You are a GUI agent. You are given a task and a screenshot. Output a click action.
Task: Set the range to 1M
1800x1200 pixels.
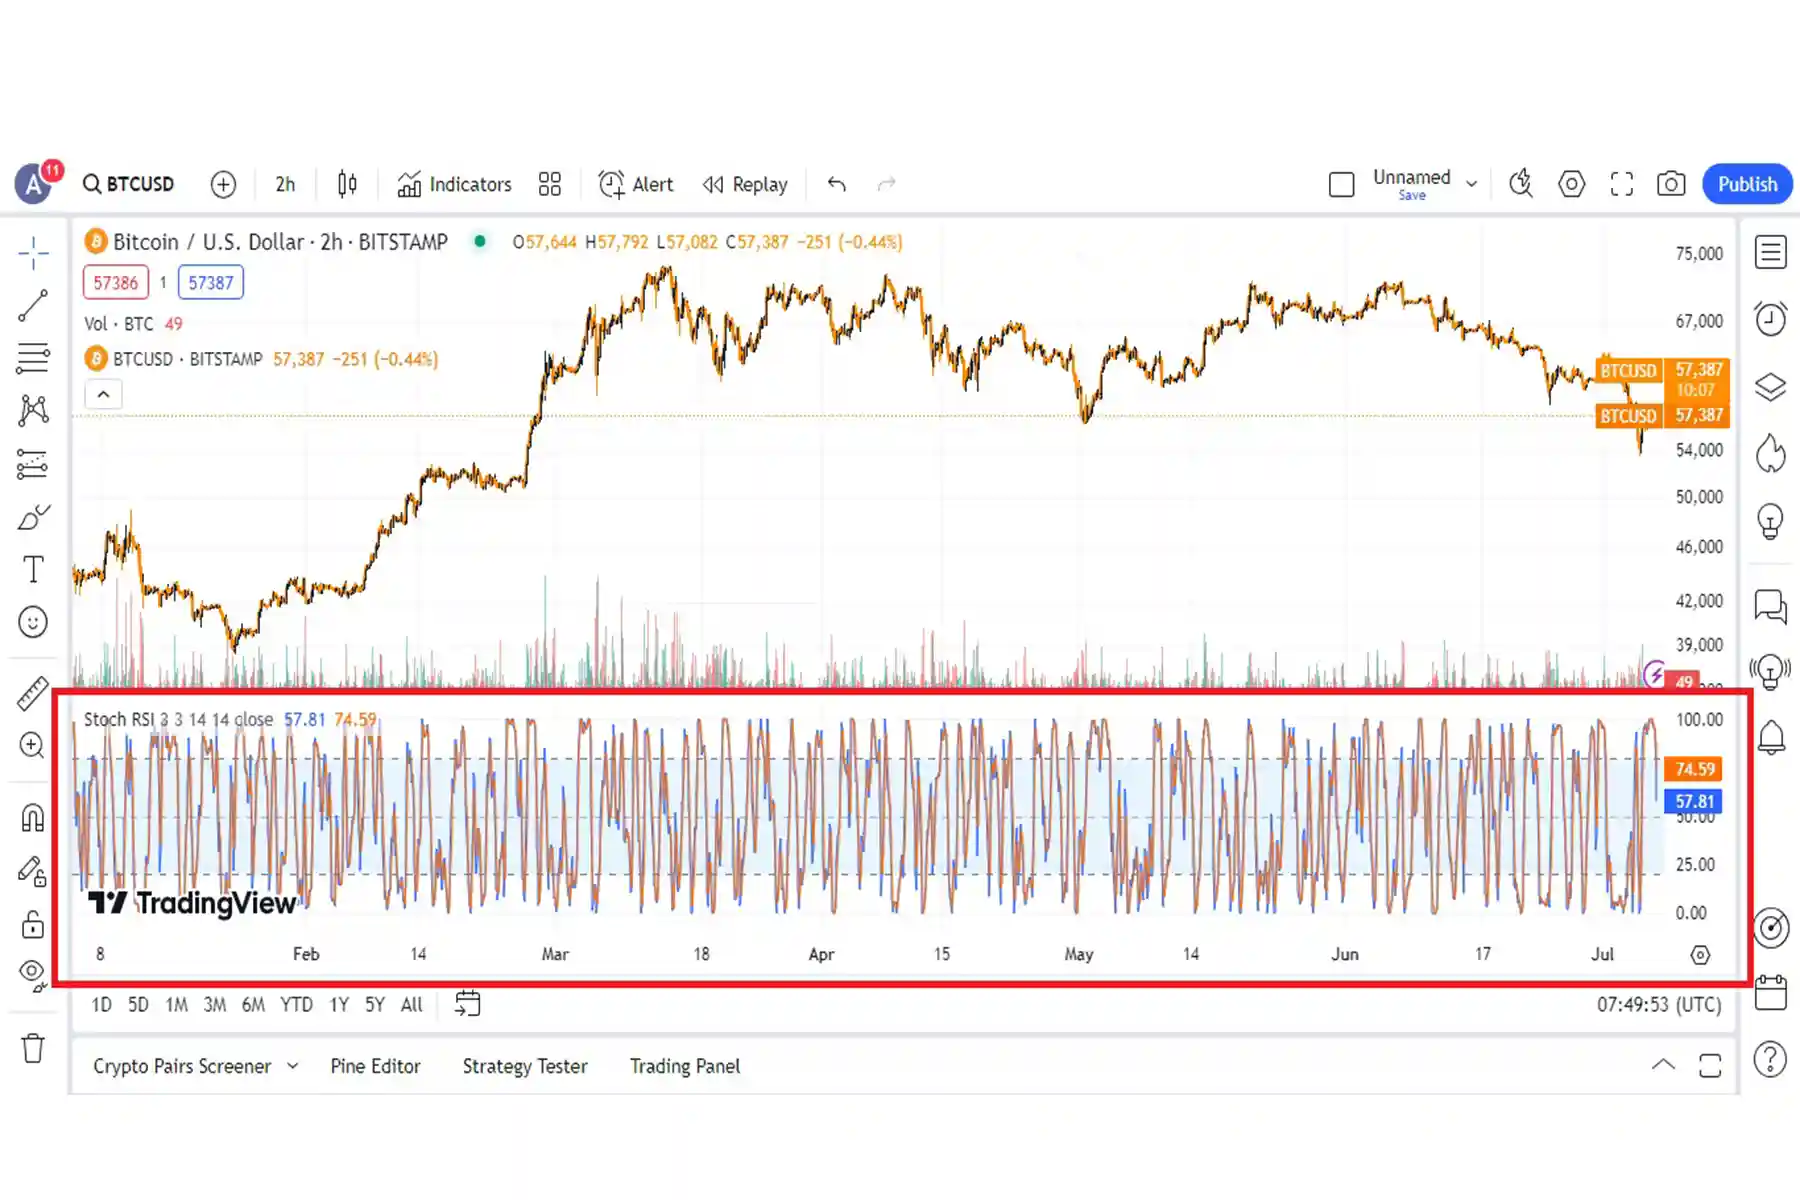[x=176, y=1005]
